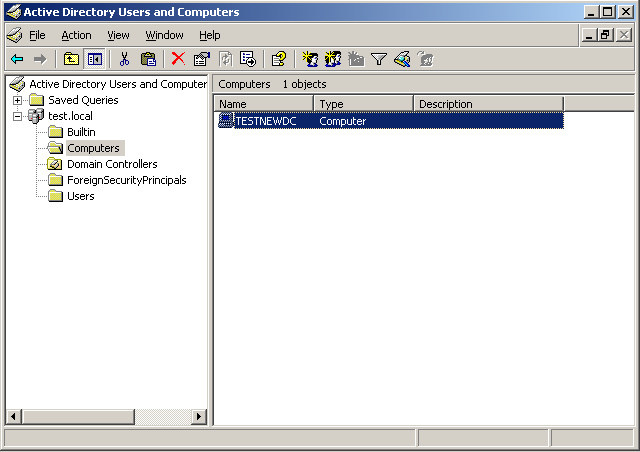640x452 pixels.
Task: Open the Action menu
Action: coord(76,36)
